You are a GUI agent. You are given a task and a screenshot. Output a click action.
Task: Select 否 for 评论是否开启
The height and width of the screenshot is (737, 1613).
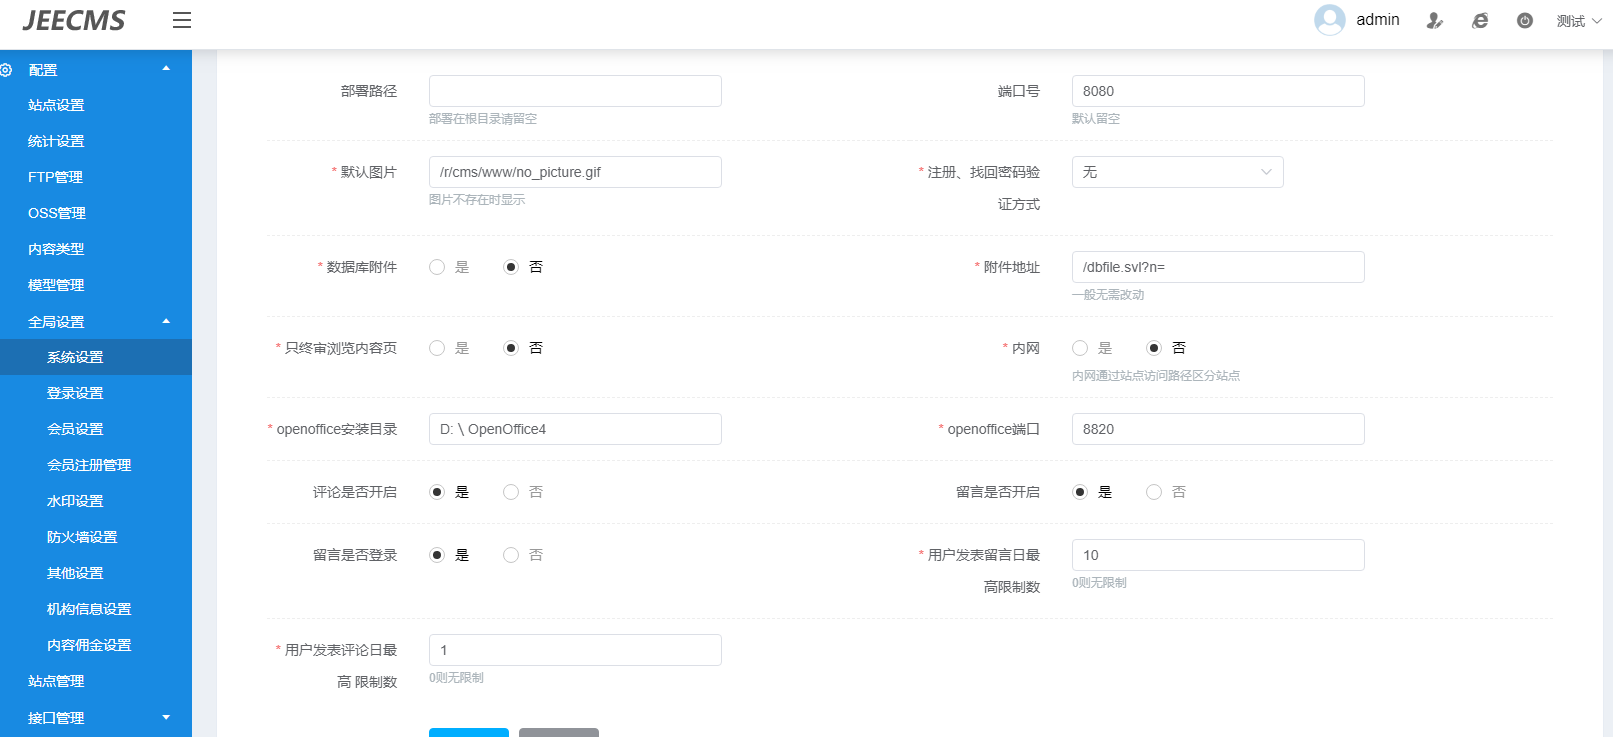[511, 492]
